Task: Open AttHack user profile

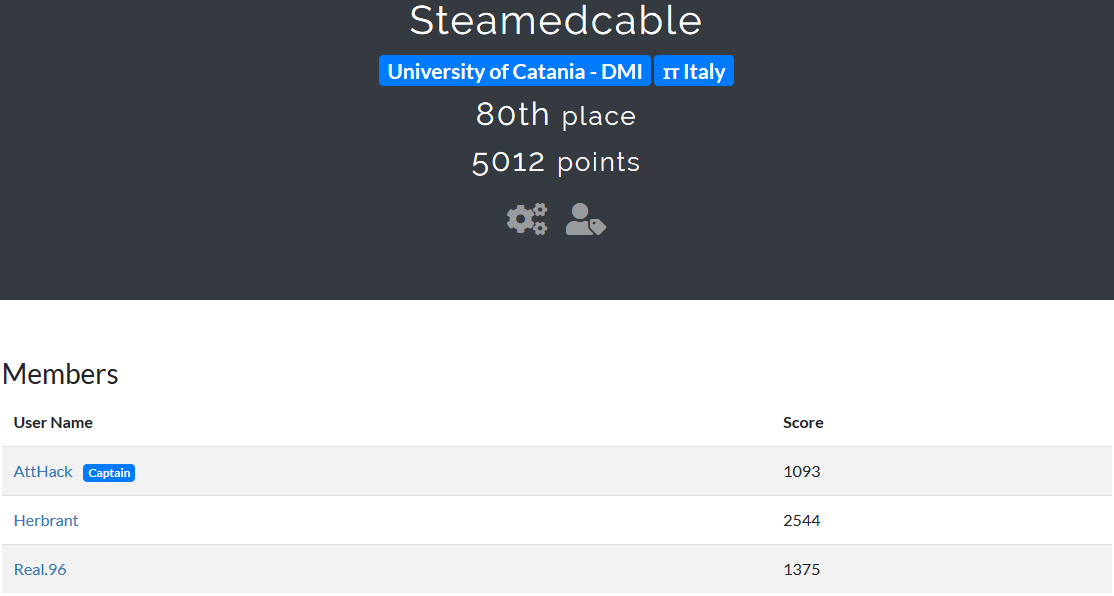Action: [43, 472]
